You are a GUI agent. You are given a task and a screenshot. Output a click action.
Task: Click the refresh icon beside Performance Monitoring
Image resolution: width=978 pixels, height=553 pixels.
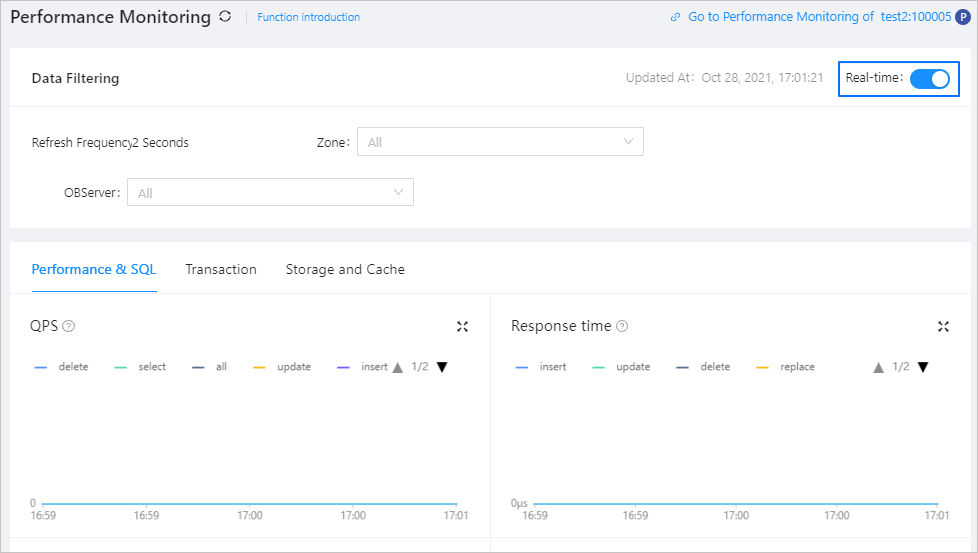[x=225, y=17]
